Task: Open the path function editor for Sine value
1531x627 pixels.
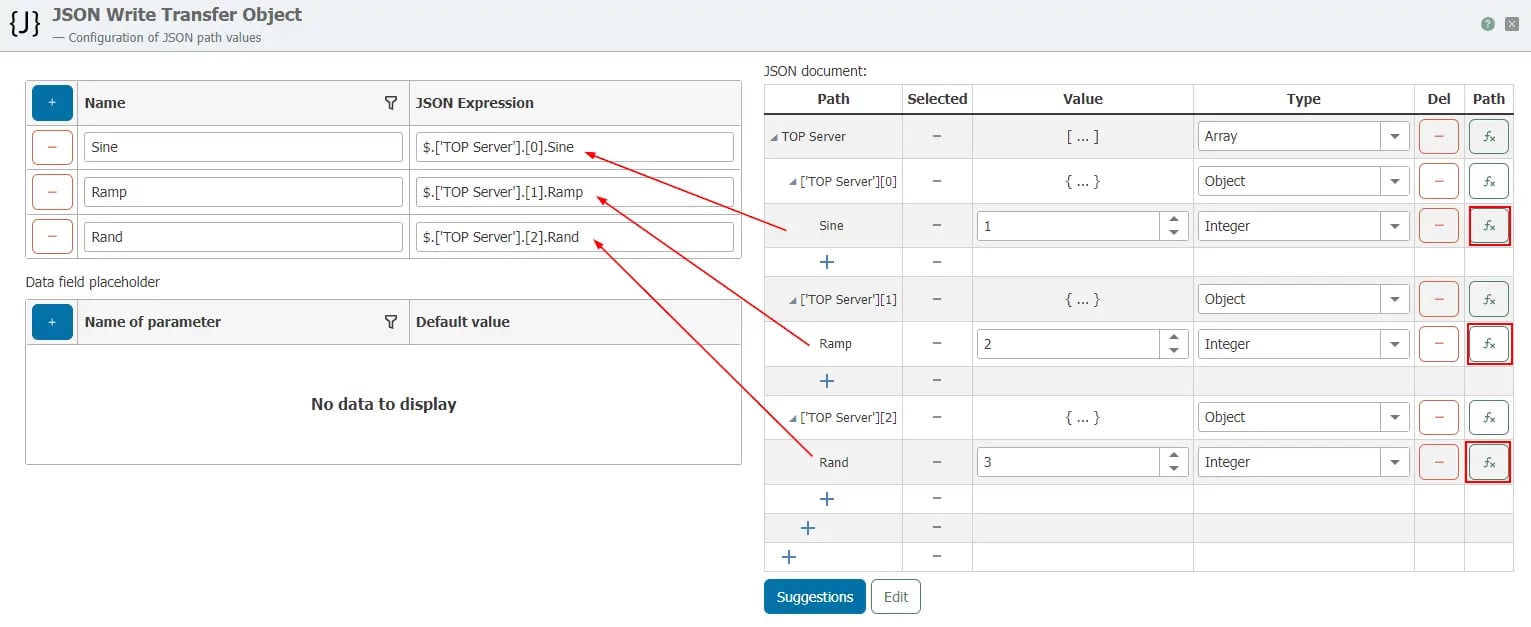Action: tap(1489, 226)
